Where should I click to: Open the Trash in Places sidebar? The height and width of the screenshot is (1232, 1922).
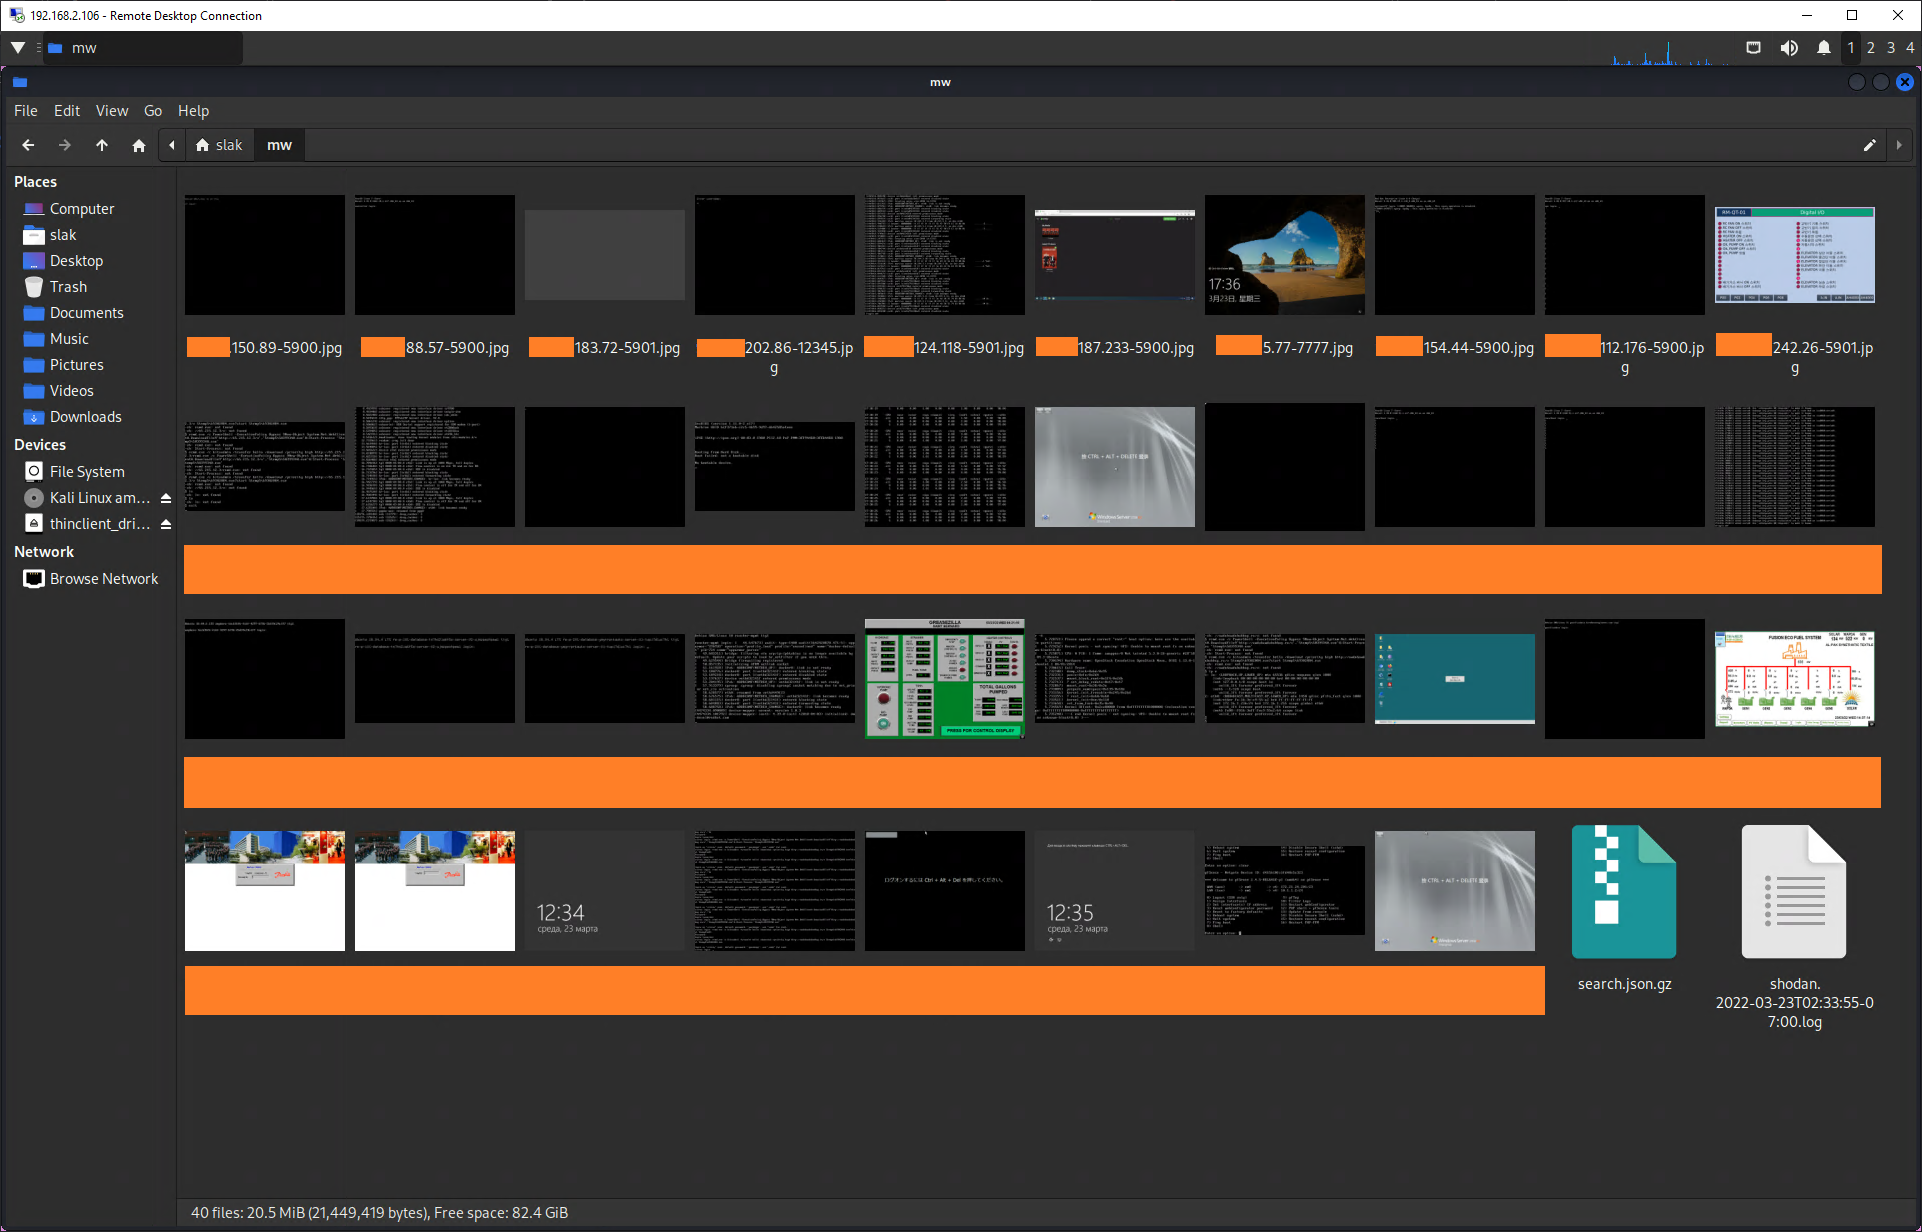point(68,287)
